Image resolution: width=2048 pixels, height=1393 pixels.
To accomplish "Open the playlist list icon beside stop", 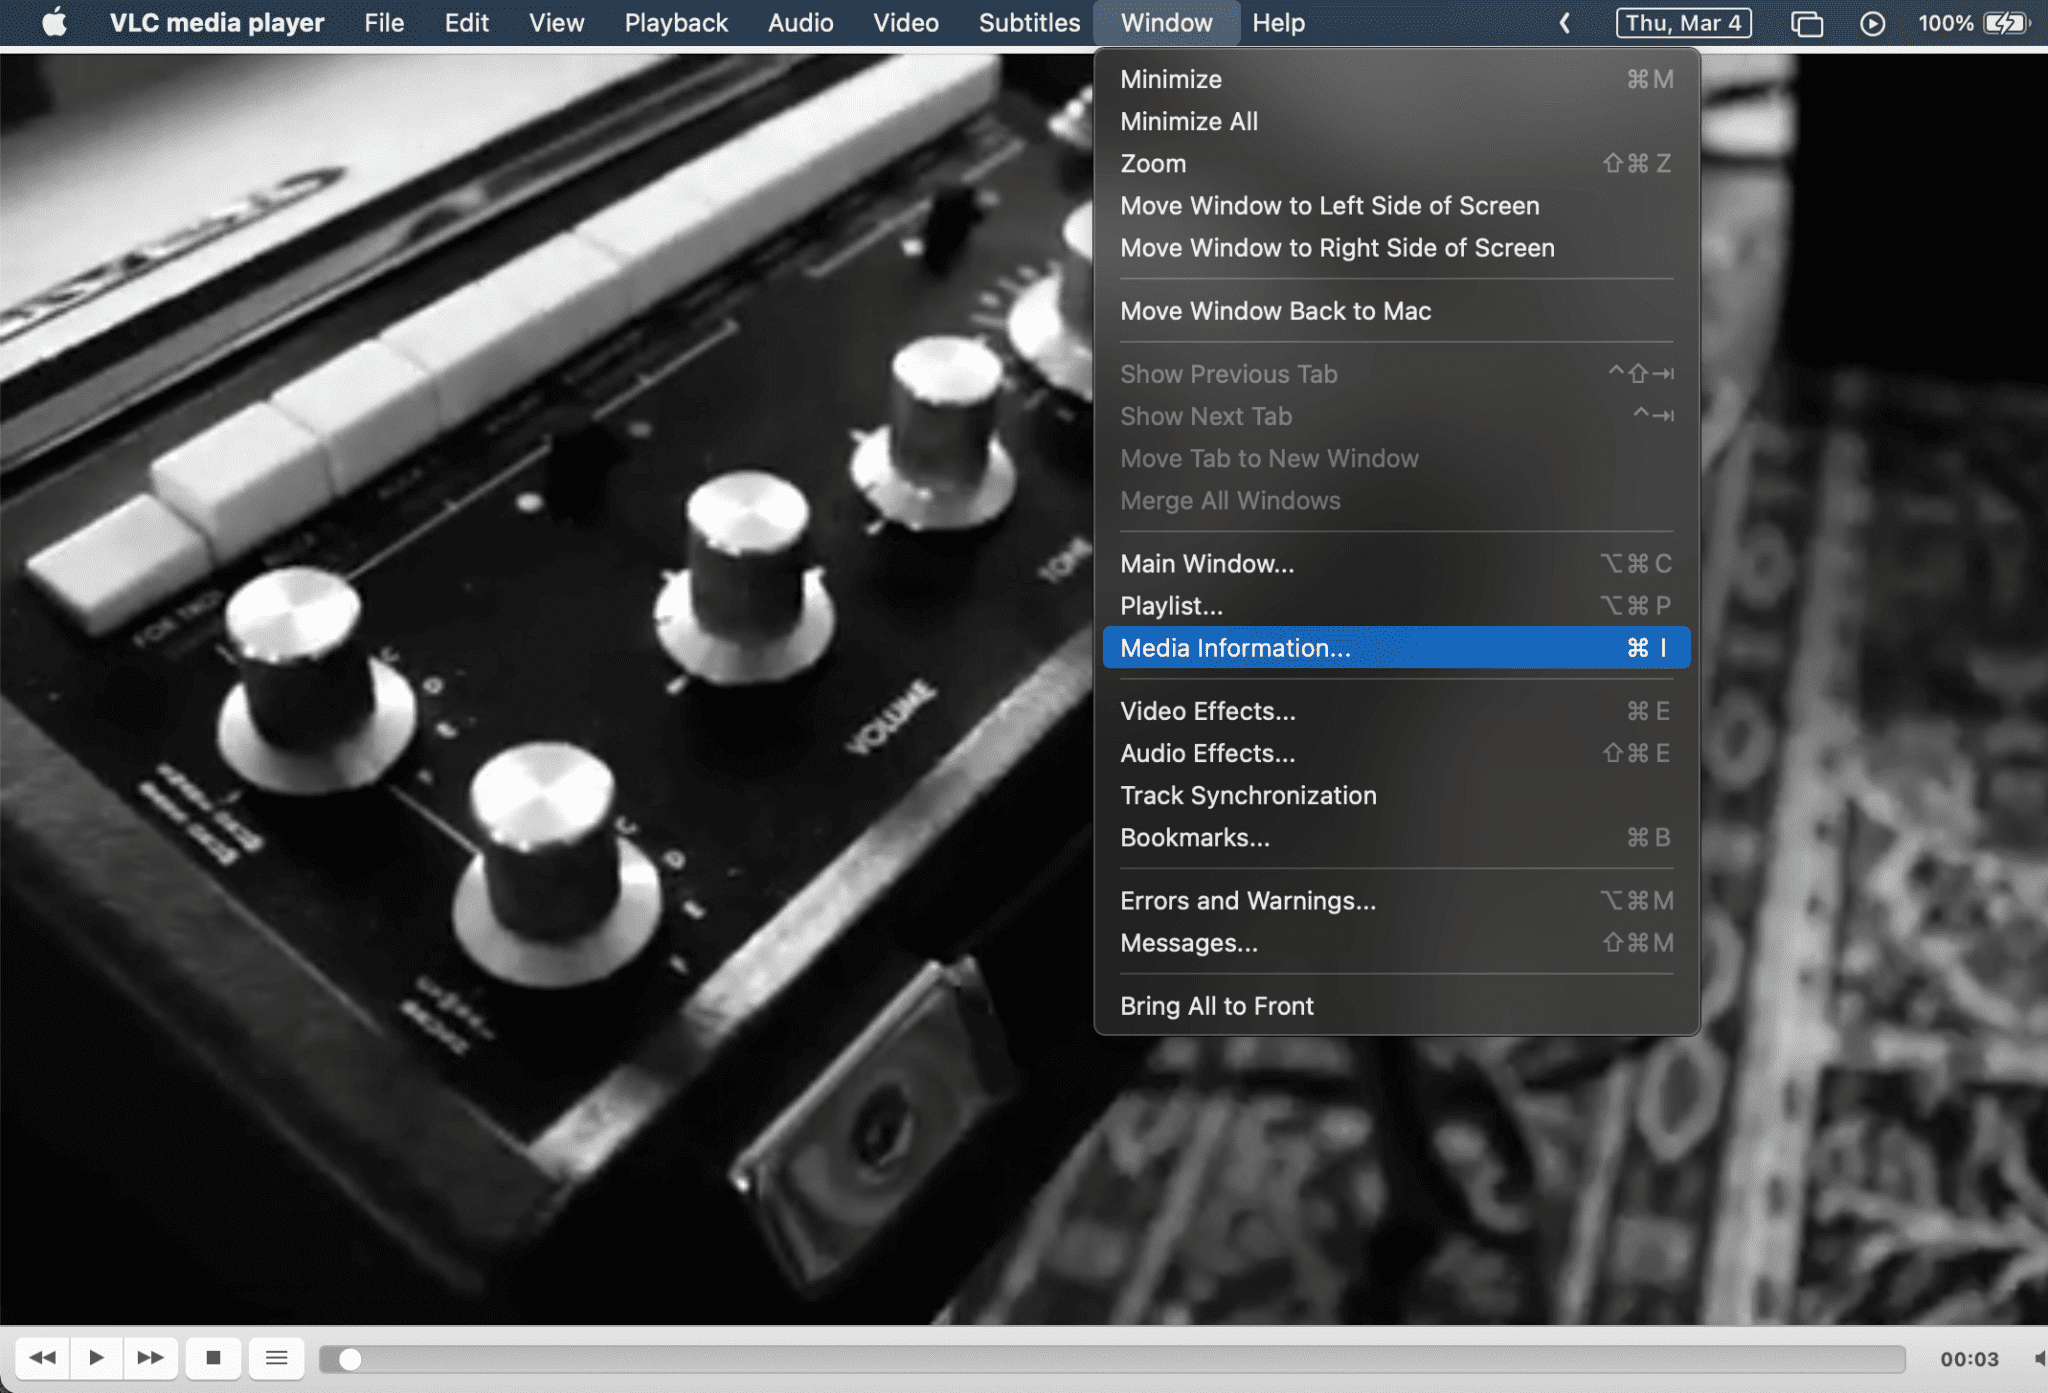I will tap(276, 1357).
